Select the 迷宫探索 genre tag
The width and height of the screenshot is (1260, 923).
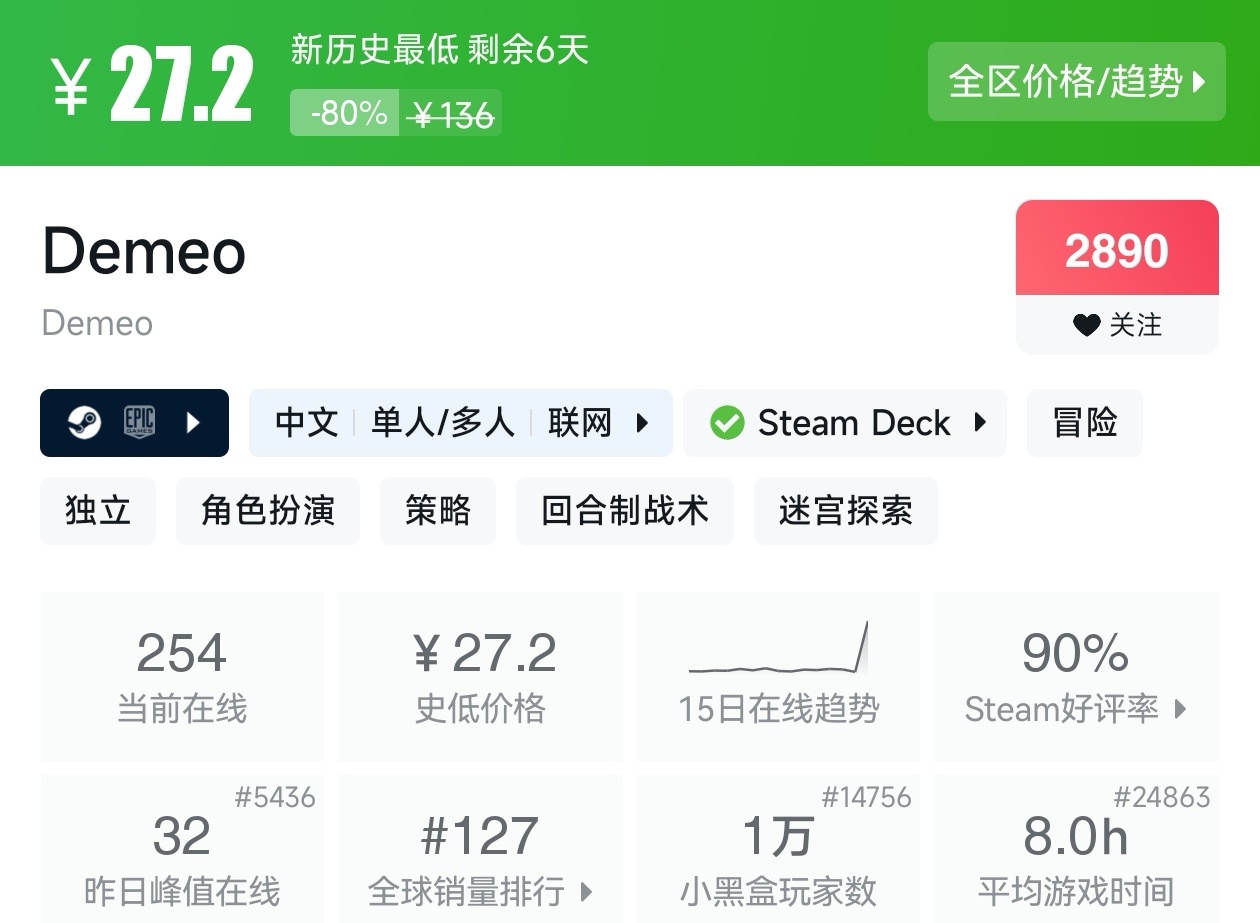845,511
